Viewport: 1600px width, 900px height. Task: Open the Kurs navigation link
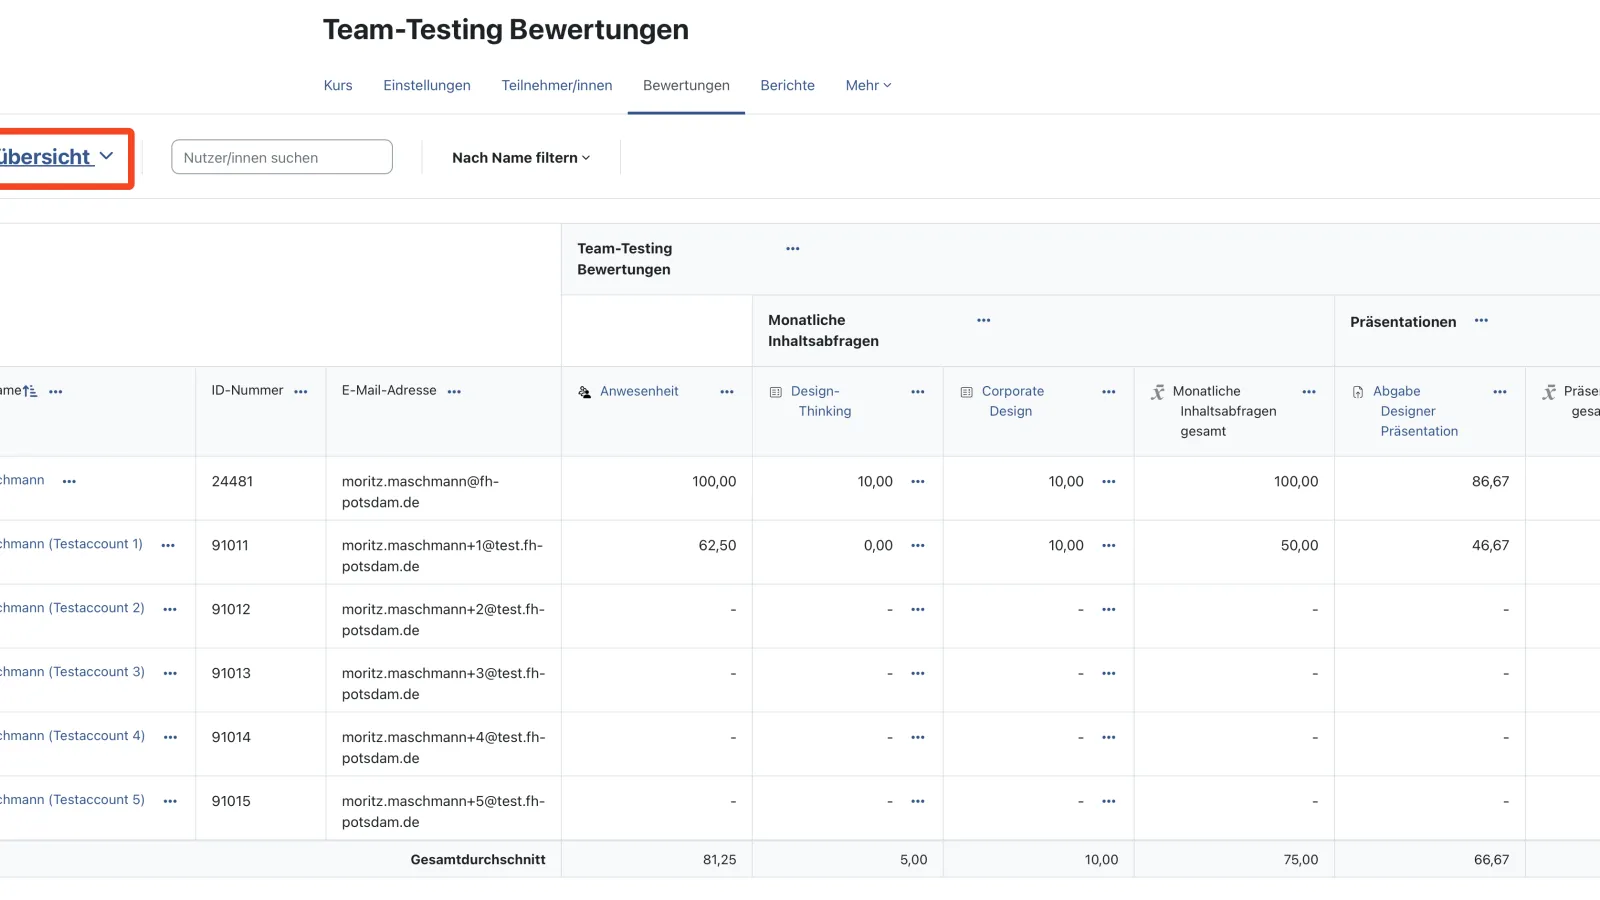click(x=337, y=85)
